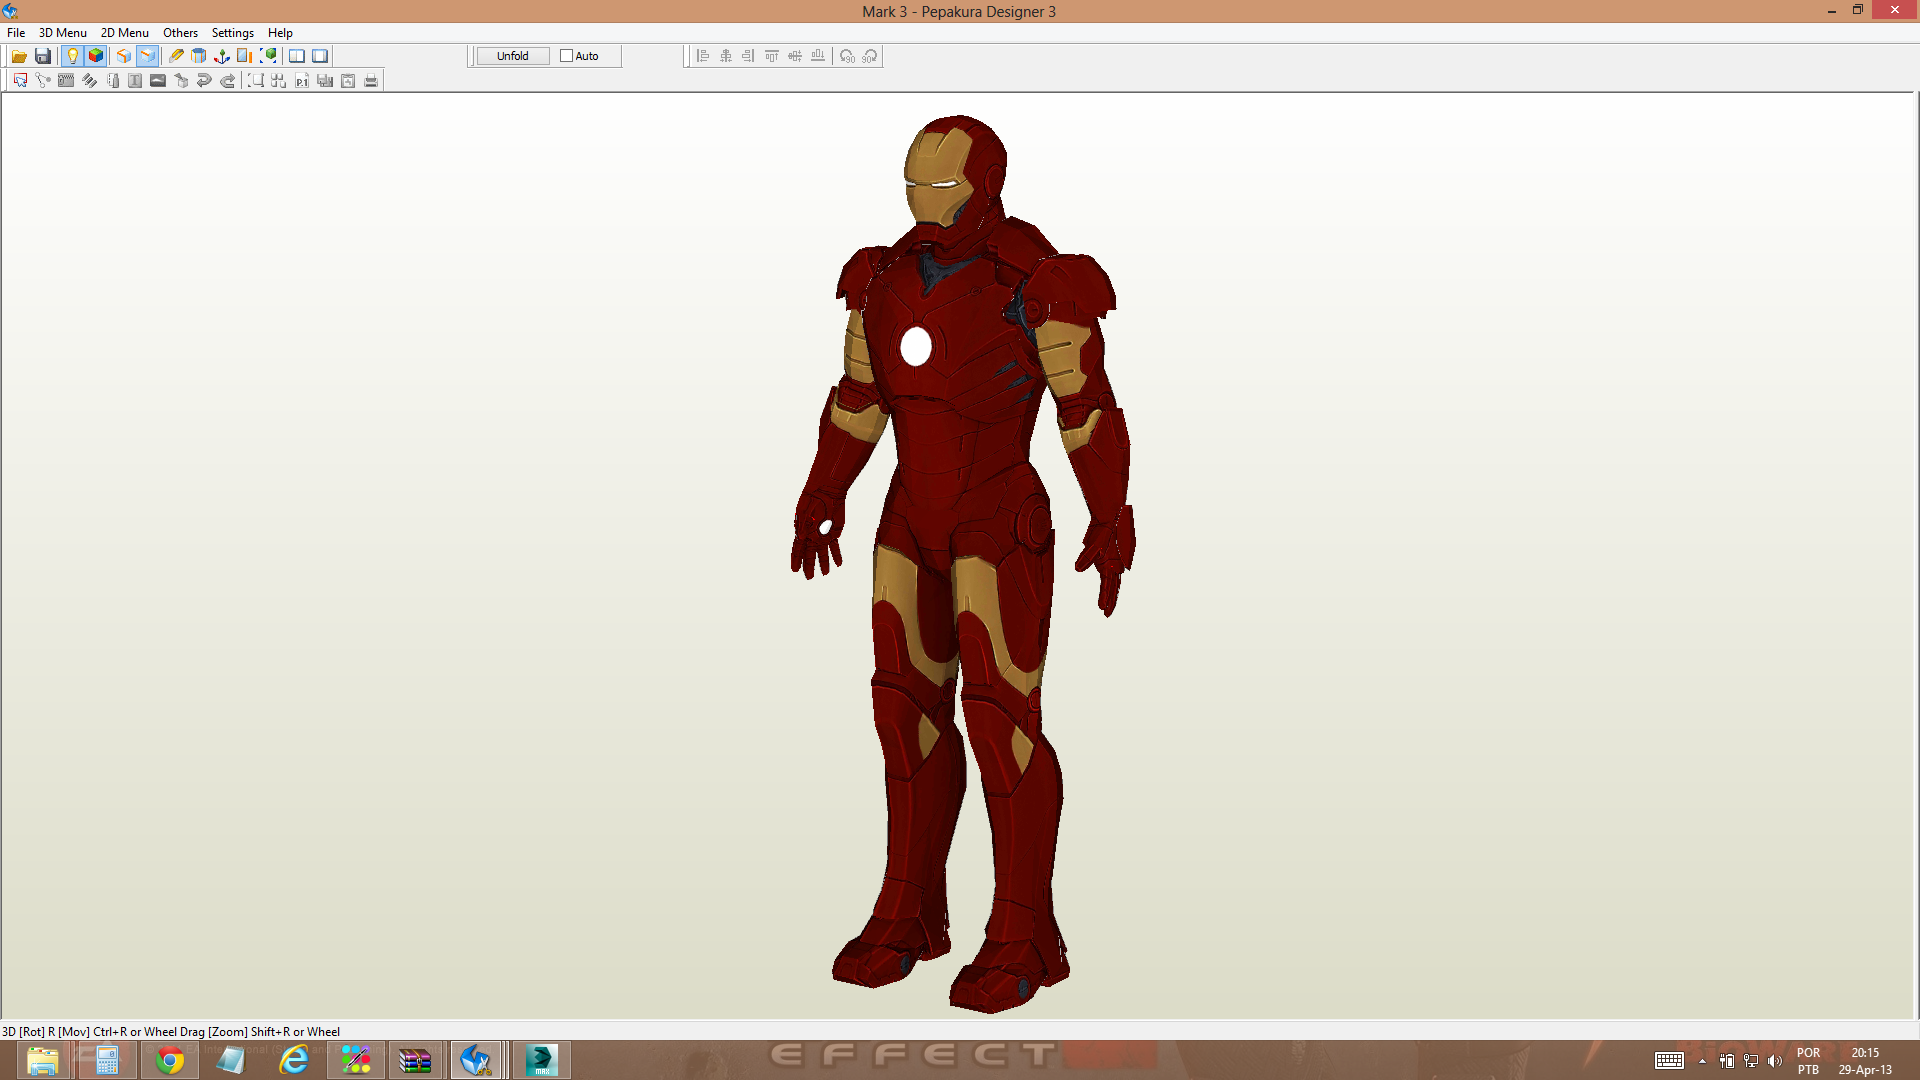Open the Settings menu

point(233,33)
